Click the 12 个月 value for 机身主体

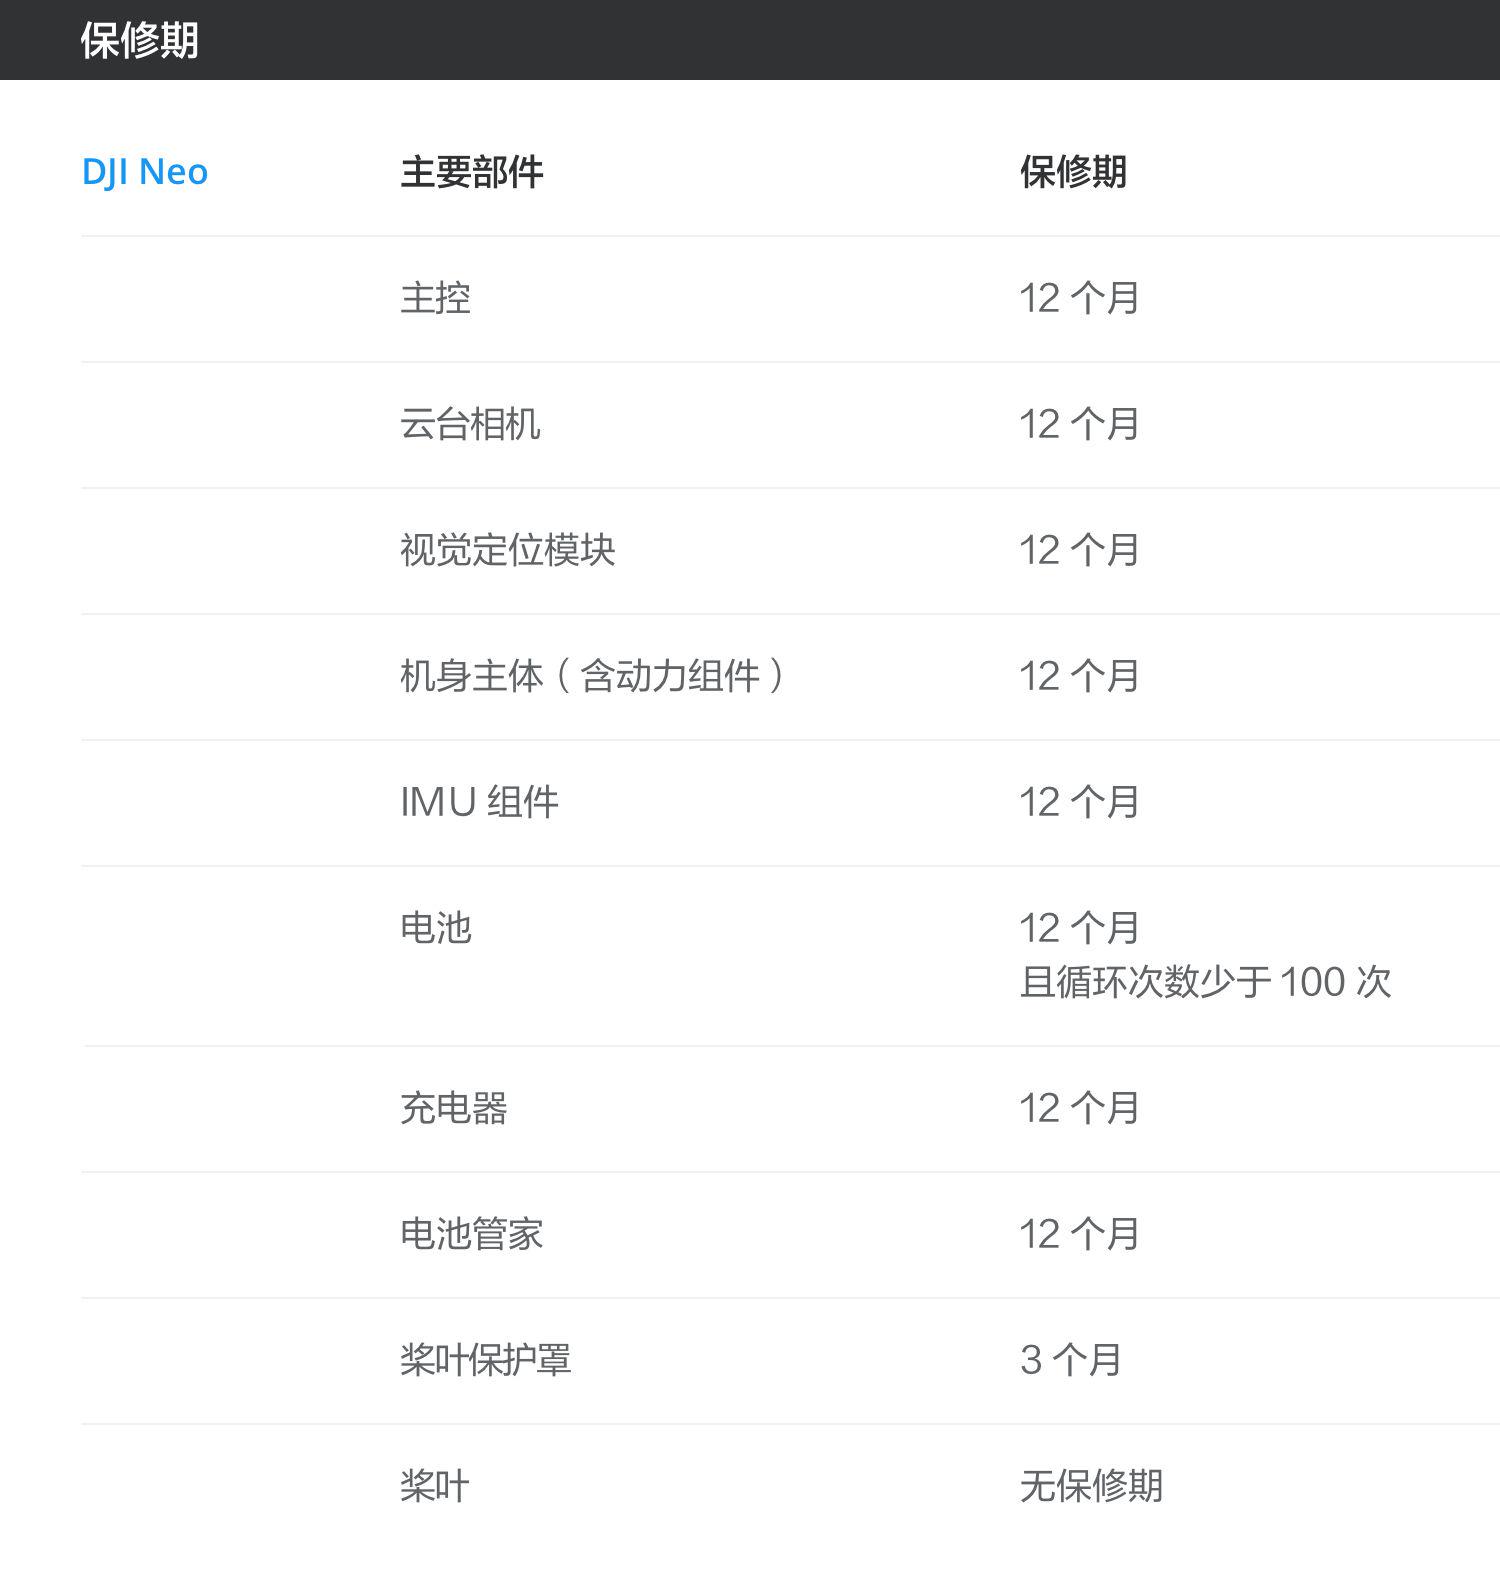tap(1079, 676)
